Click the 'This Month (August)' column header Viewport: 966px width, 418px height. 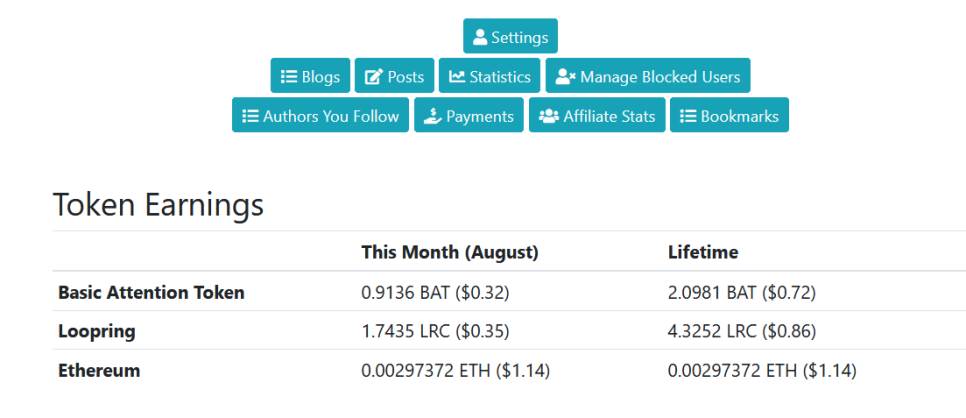(x=450, y=252)
